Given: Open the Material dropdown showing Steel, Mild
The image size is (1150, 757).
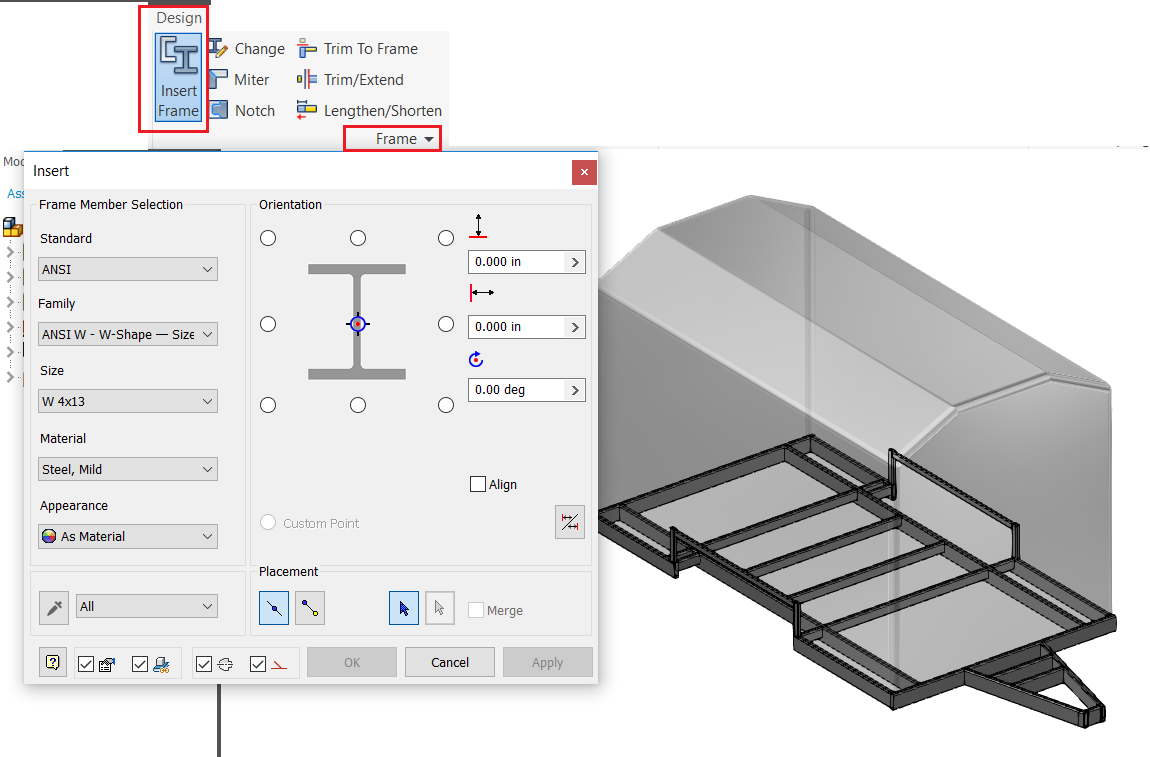Looking at the screenshot, I should pos(127,468).
